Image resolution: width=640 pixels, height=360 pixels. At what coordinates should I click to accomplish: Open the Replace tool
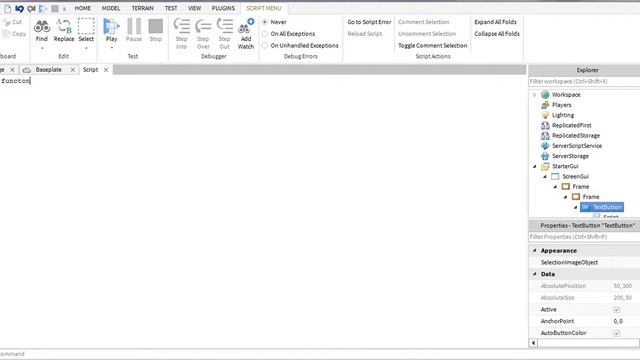[x=64, y=30]
